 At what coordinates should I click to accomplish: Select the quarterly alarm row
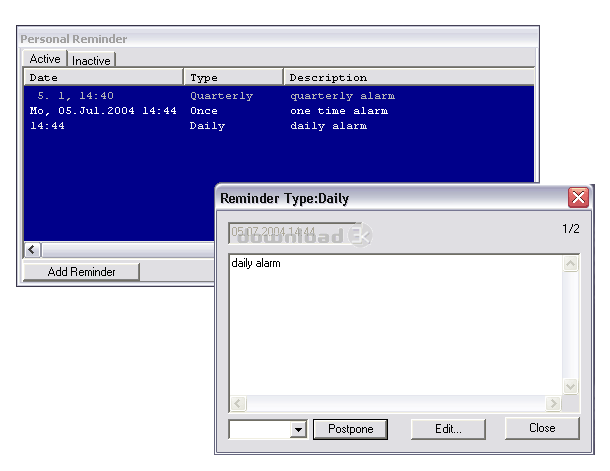point(279,96)
